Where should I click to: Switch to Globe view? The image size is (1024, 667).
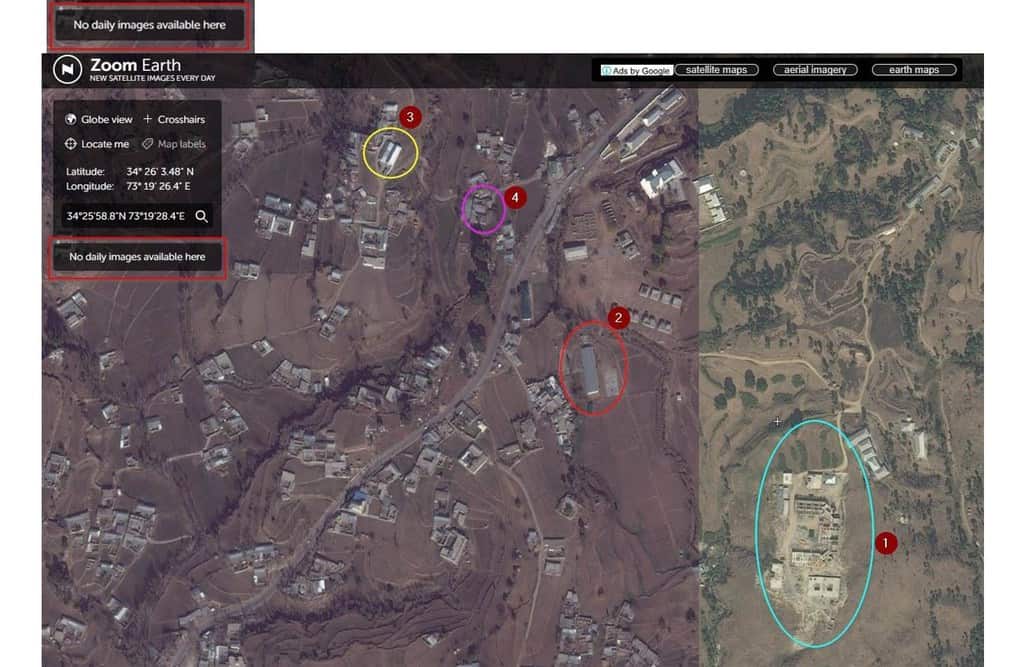click(106, 120)
